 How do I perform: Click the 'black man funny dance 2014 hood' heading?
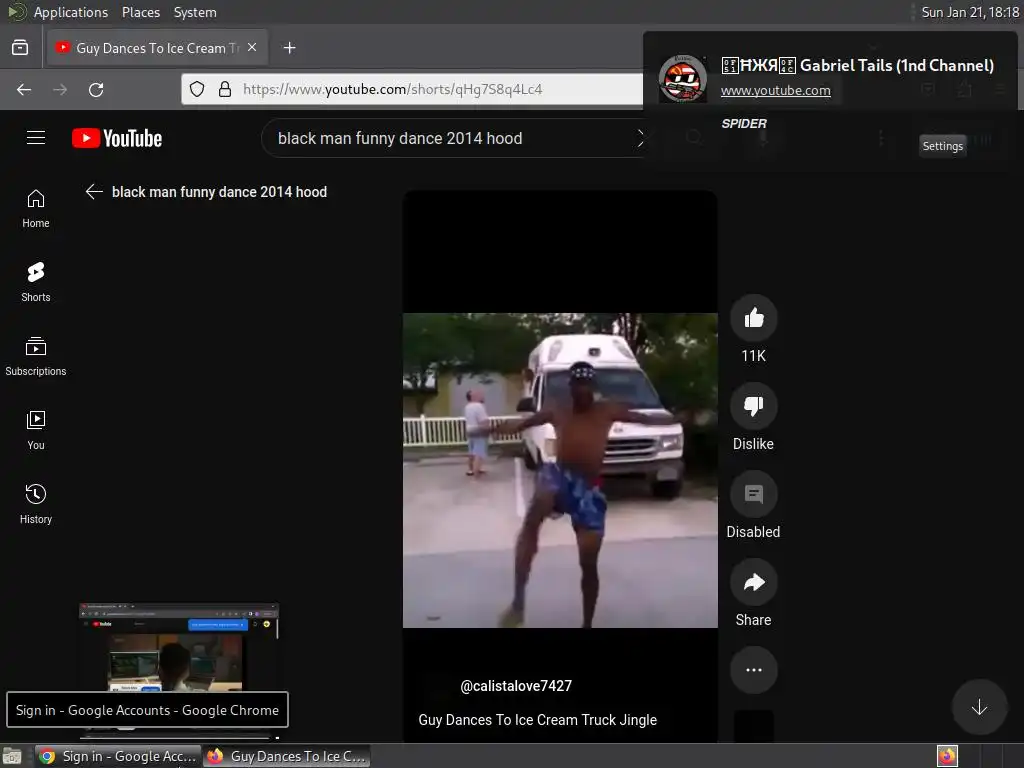(x=219, y=192)
